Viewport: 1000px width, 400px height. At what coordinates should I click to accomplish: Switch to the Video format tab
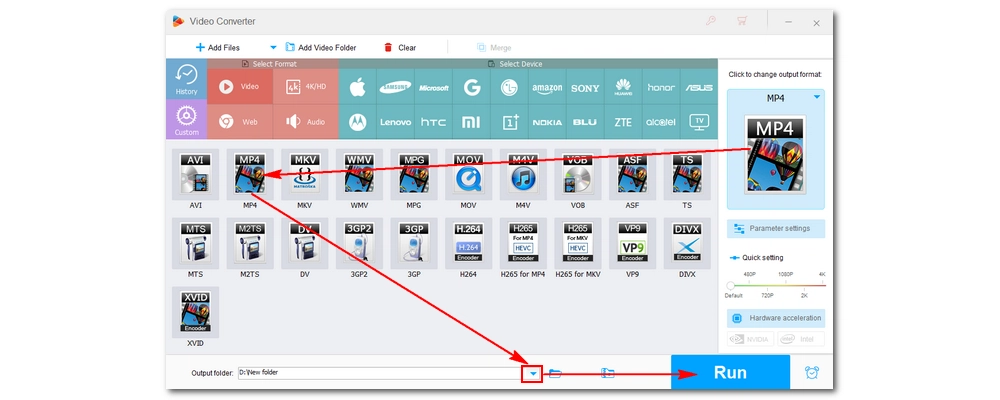pyautogui.click(x=240, y=87)
